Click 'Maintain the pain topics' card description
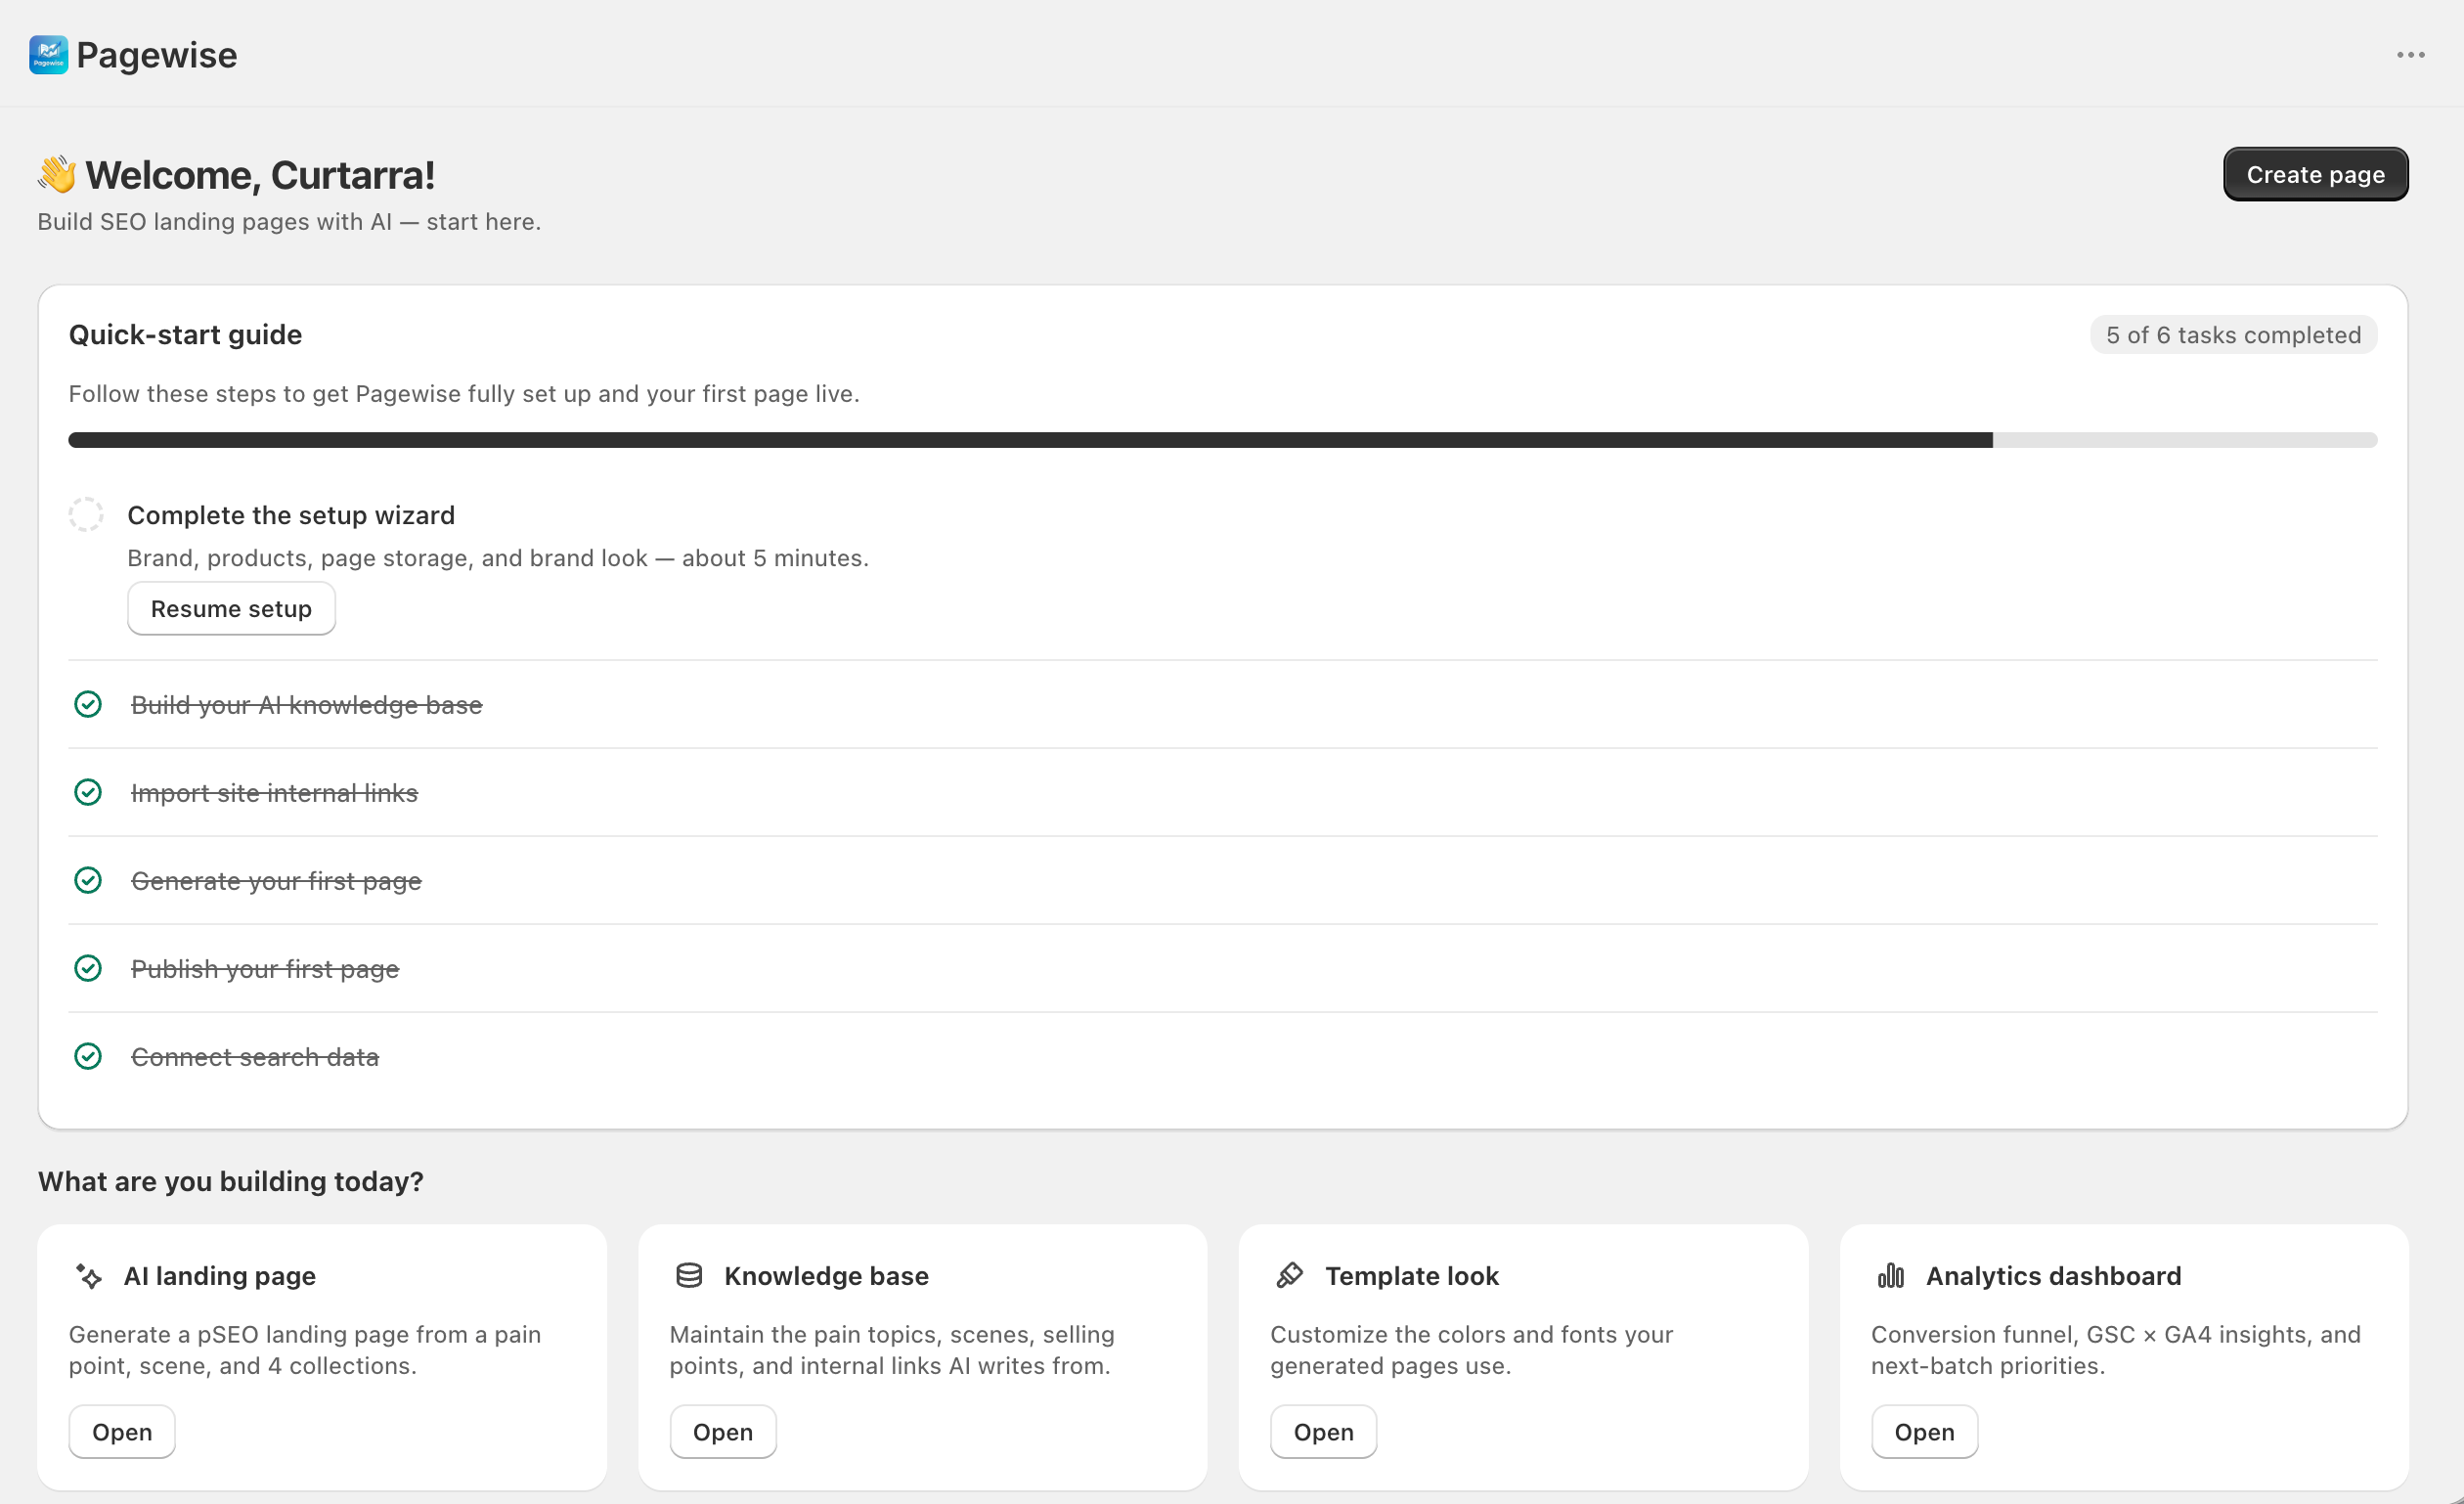 click(892, 1350)
